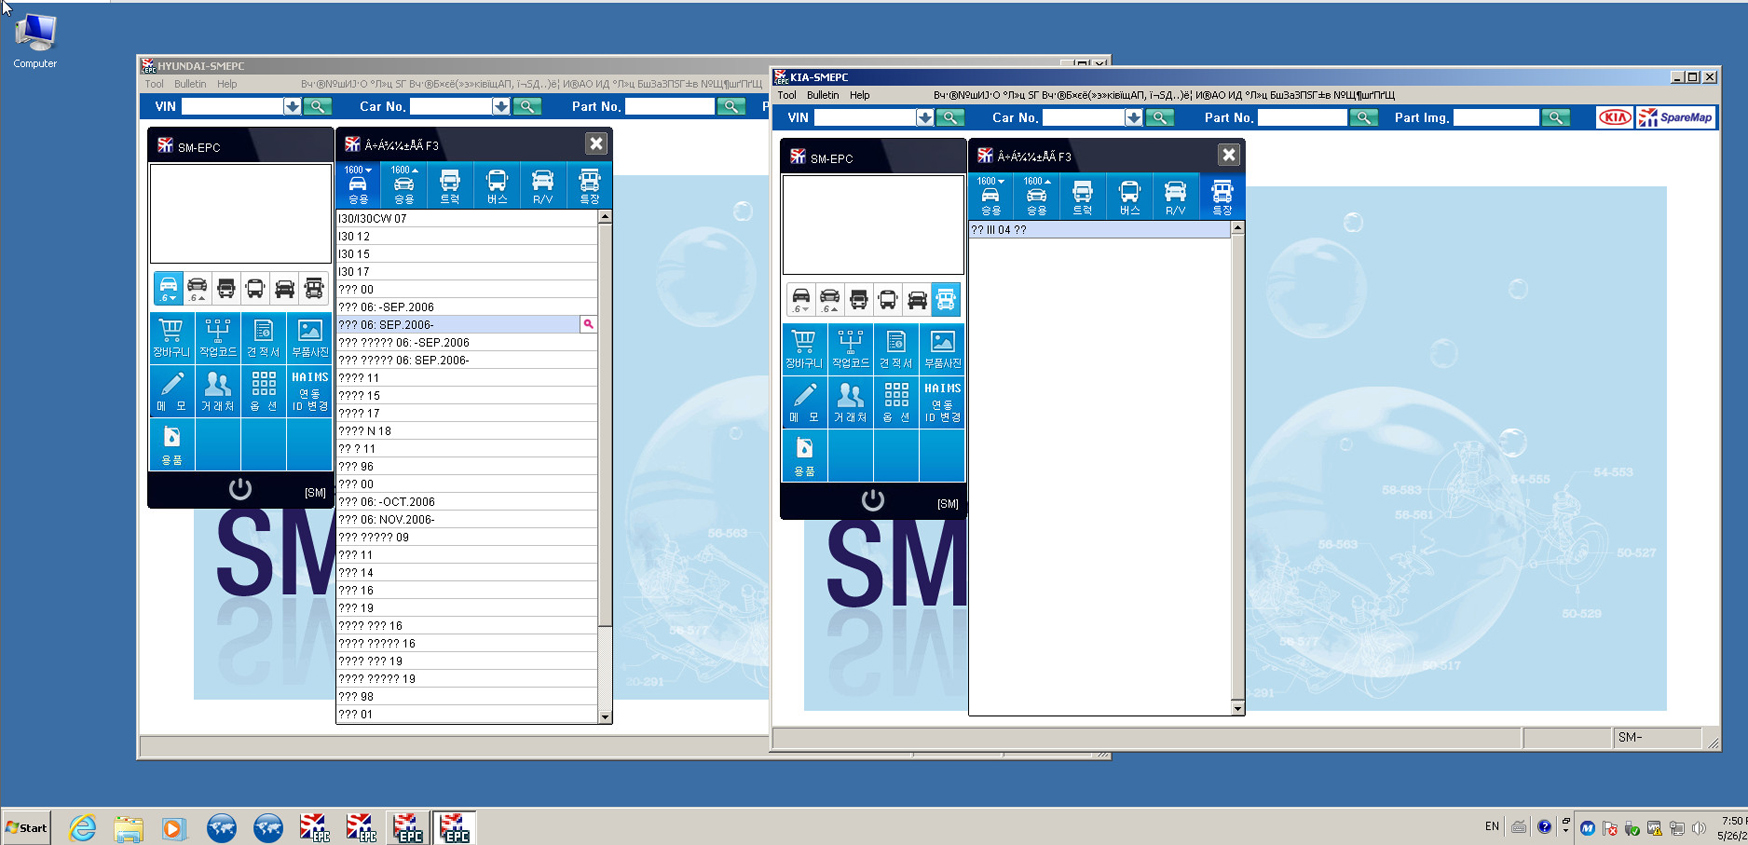Expand the Car No. dropdown in the Hyundai window
Image resolution: width=1748 pixels, height=845 pixels.
500,107
